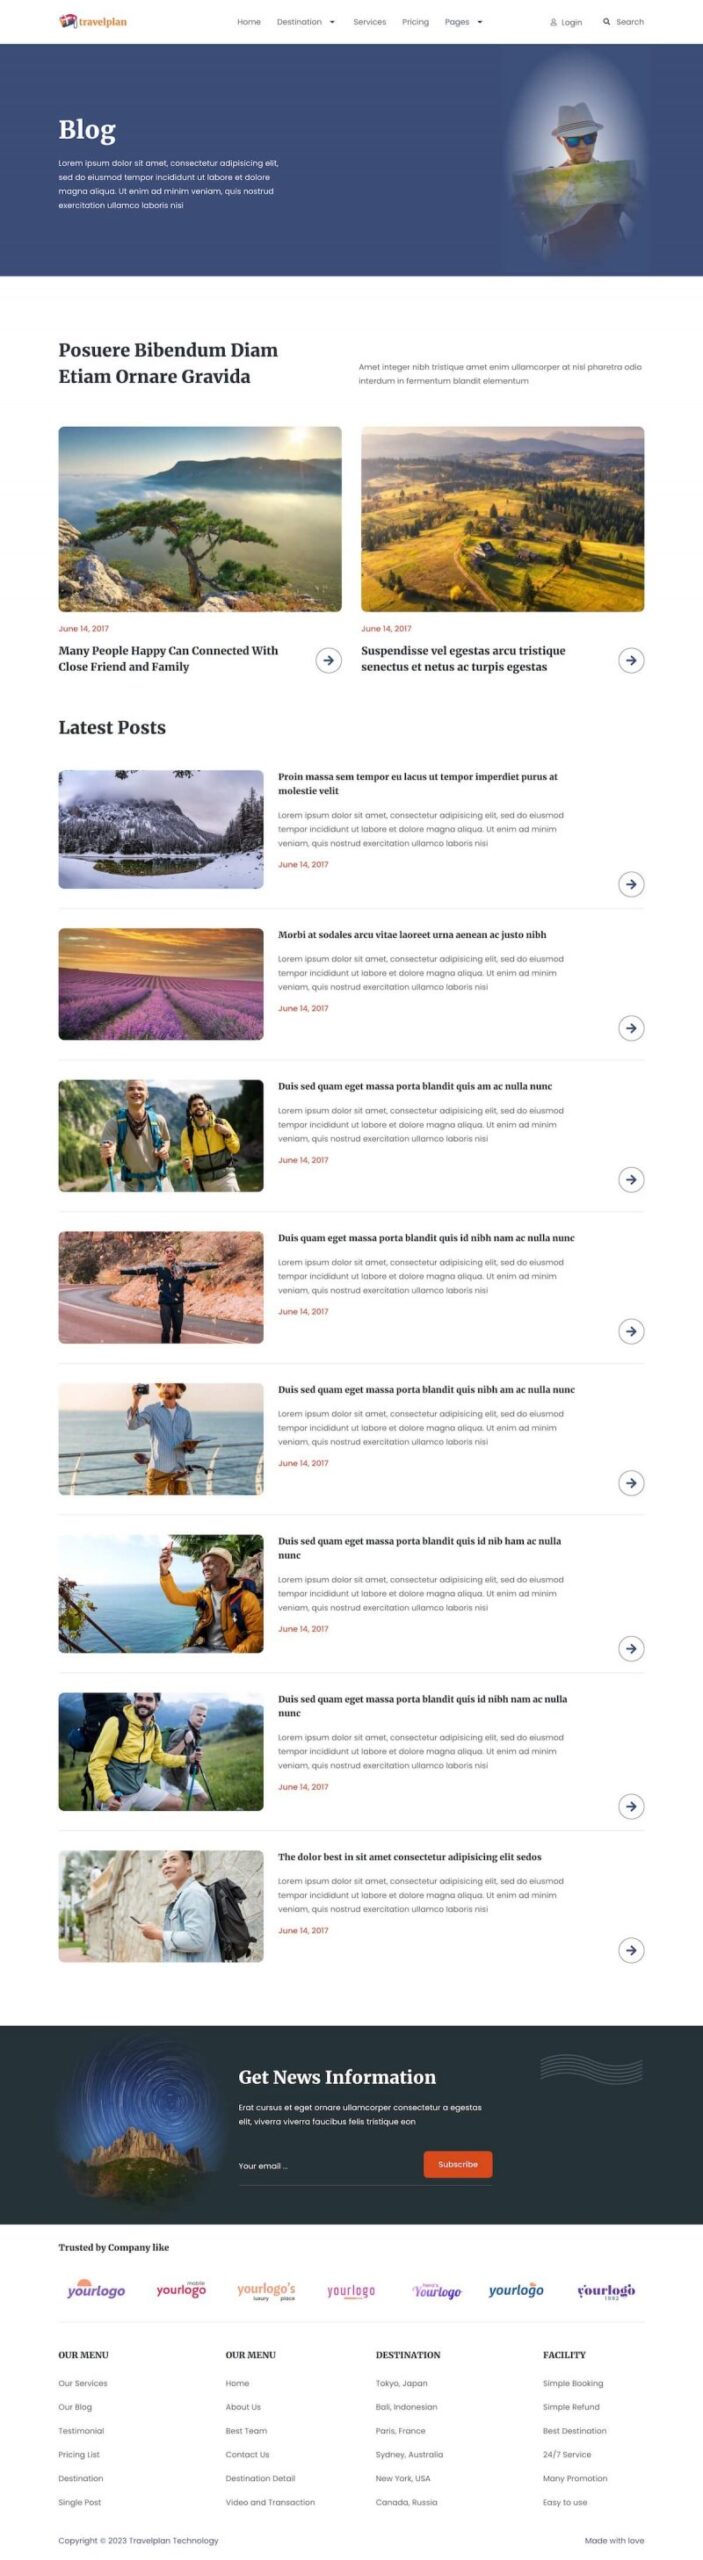Image resolution: width=703 pixels, height=2560 pixels.
Task: Go to the Pricing menu item
Action: [x=415, y=22]
